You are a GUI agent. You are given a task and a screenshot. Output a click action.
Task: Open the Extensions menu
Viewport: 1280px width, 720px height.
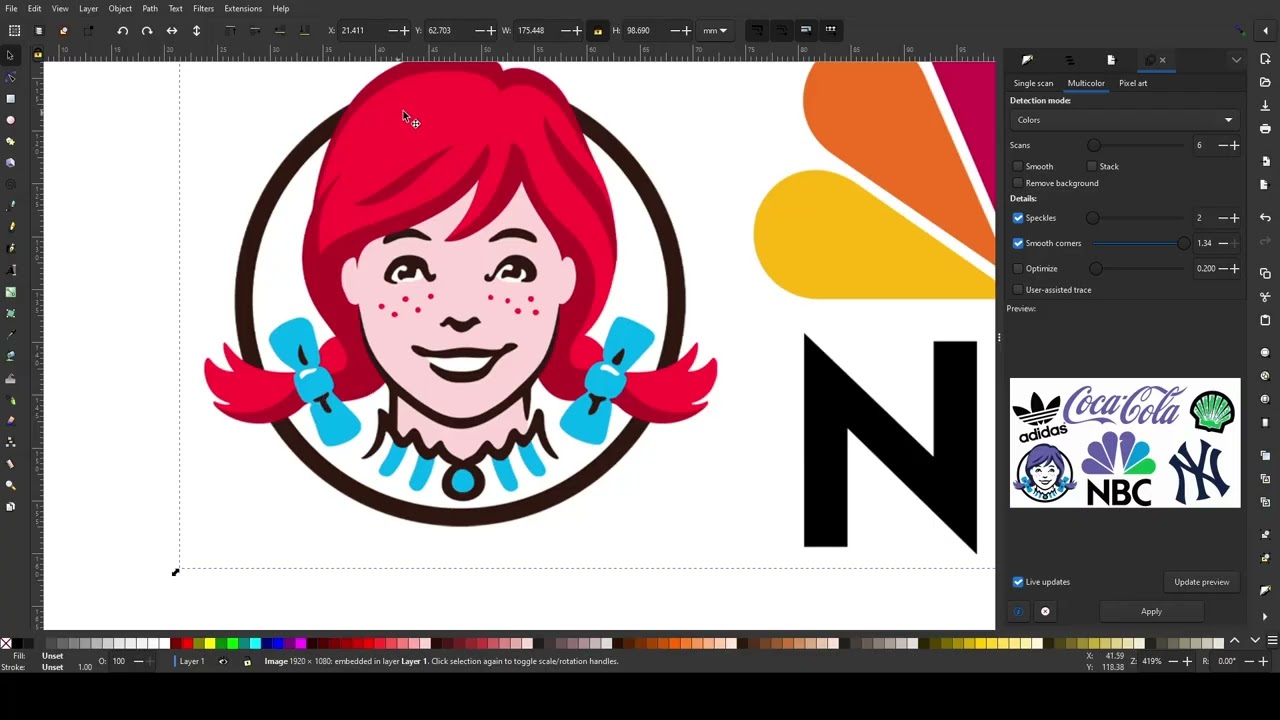[243, 9]
